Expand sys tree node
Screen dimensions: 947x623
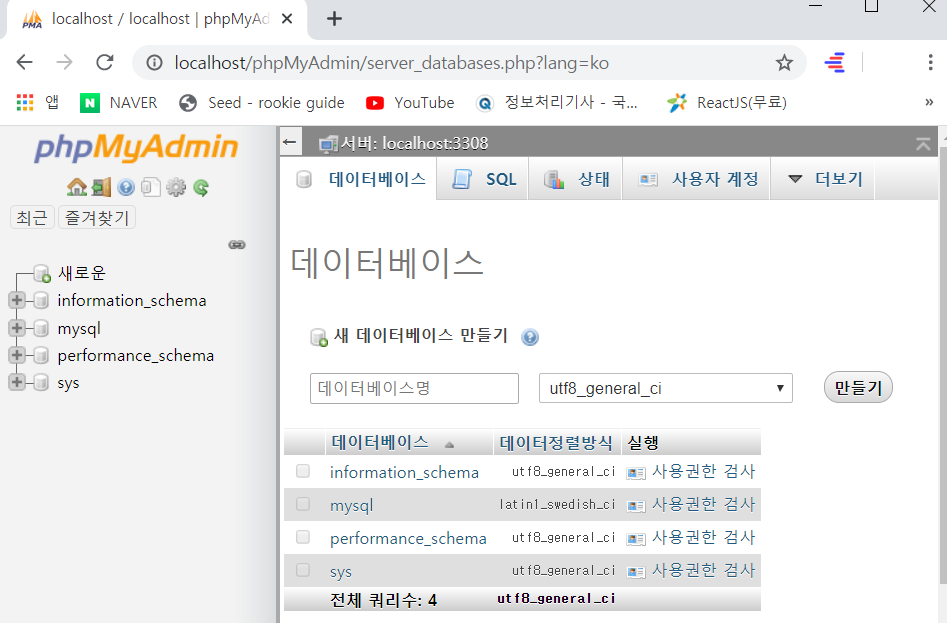(17, 382)
